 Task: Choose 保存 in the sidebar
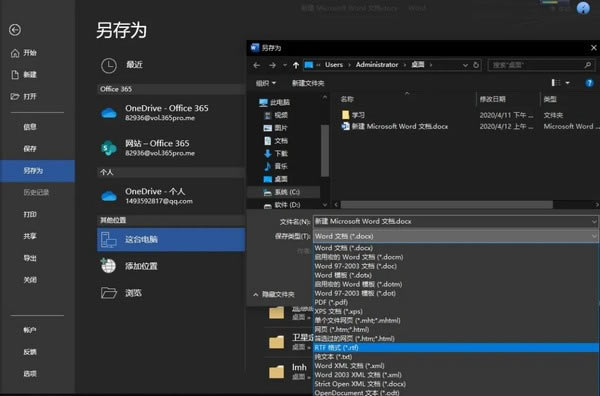30,148
